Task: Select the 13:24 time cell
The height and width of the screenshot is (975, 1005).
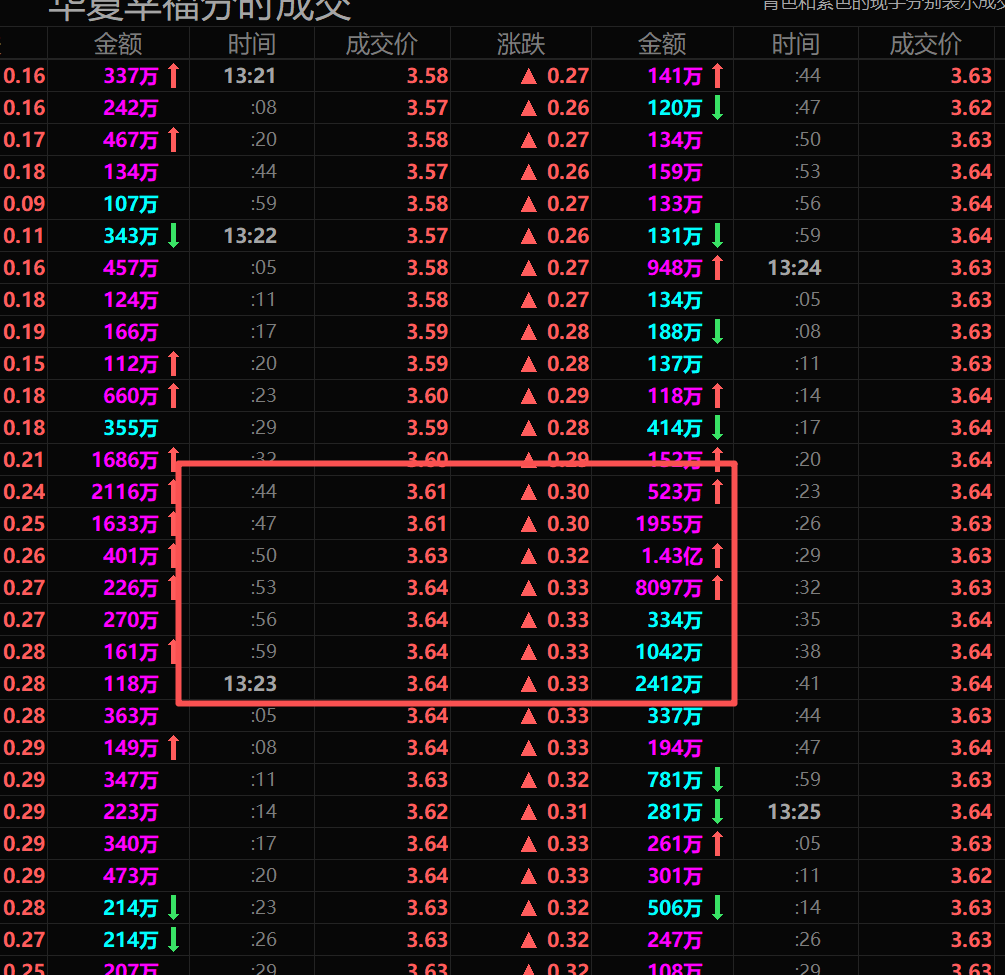Action: tap(794, 268)
